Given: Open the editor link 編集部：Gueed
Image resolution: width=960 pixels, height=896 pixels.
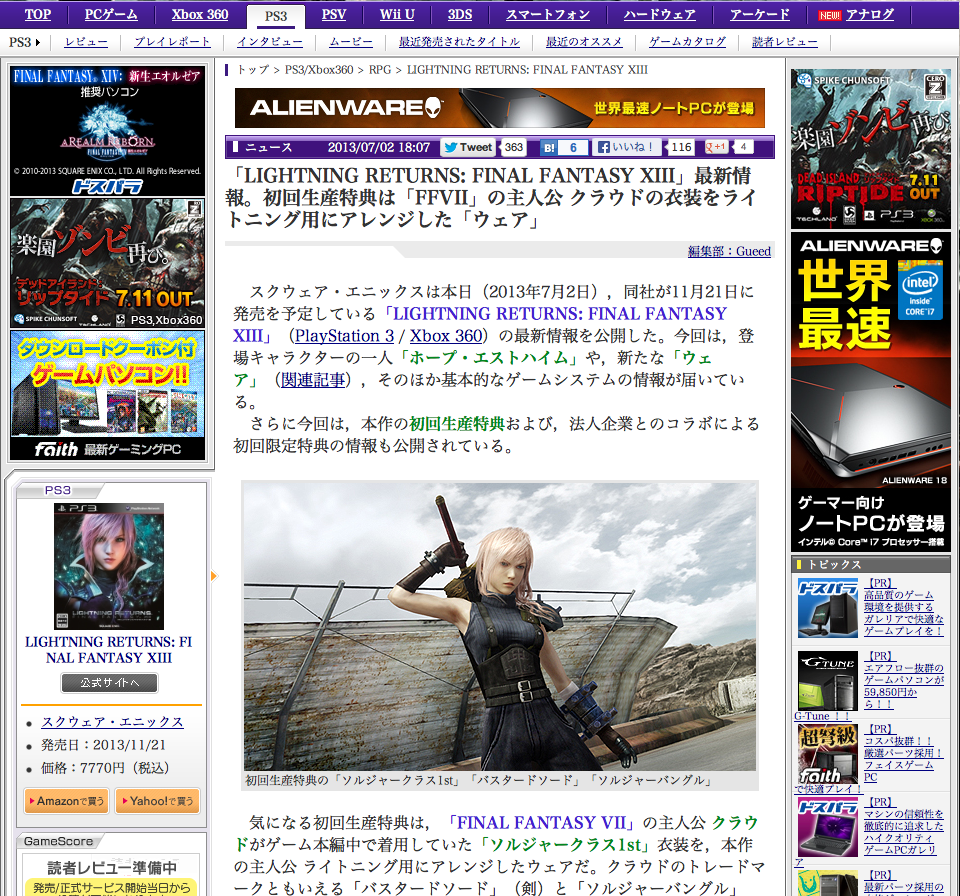Looking at the screenshot, I should 729,251.
